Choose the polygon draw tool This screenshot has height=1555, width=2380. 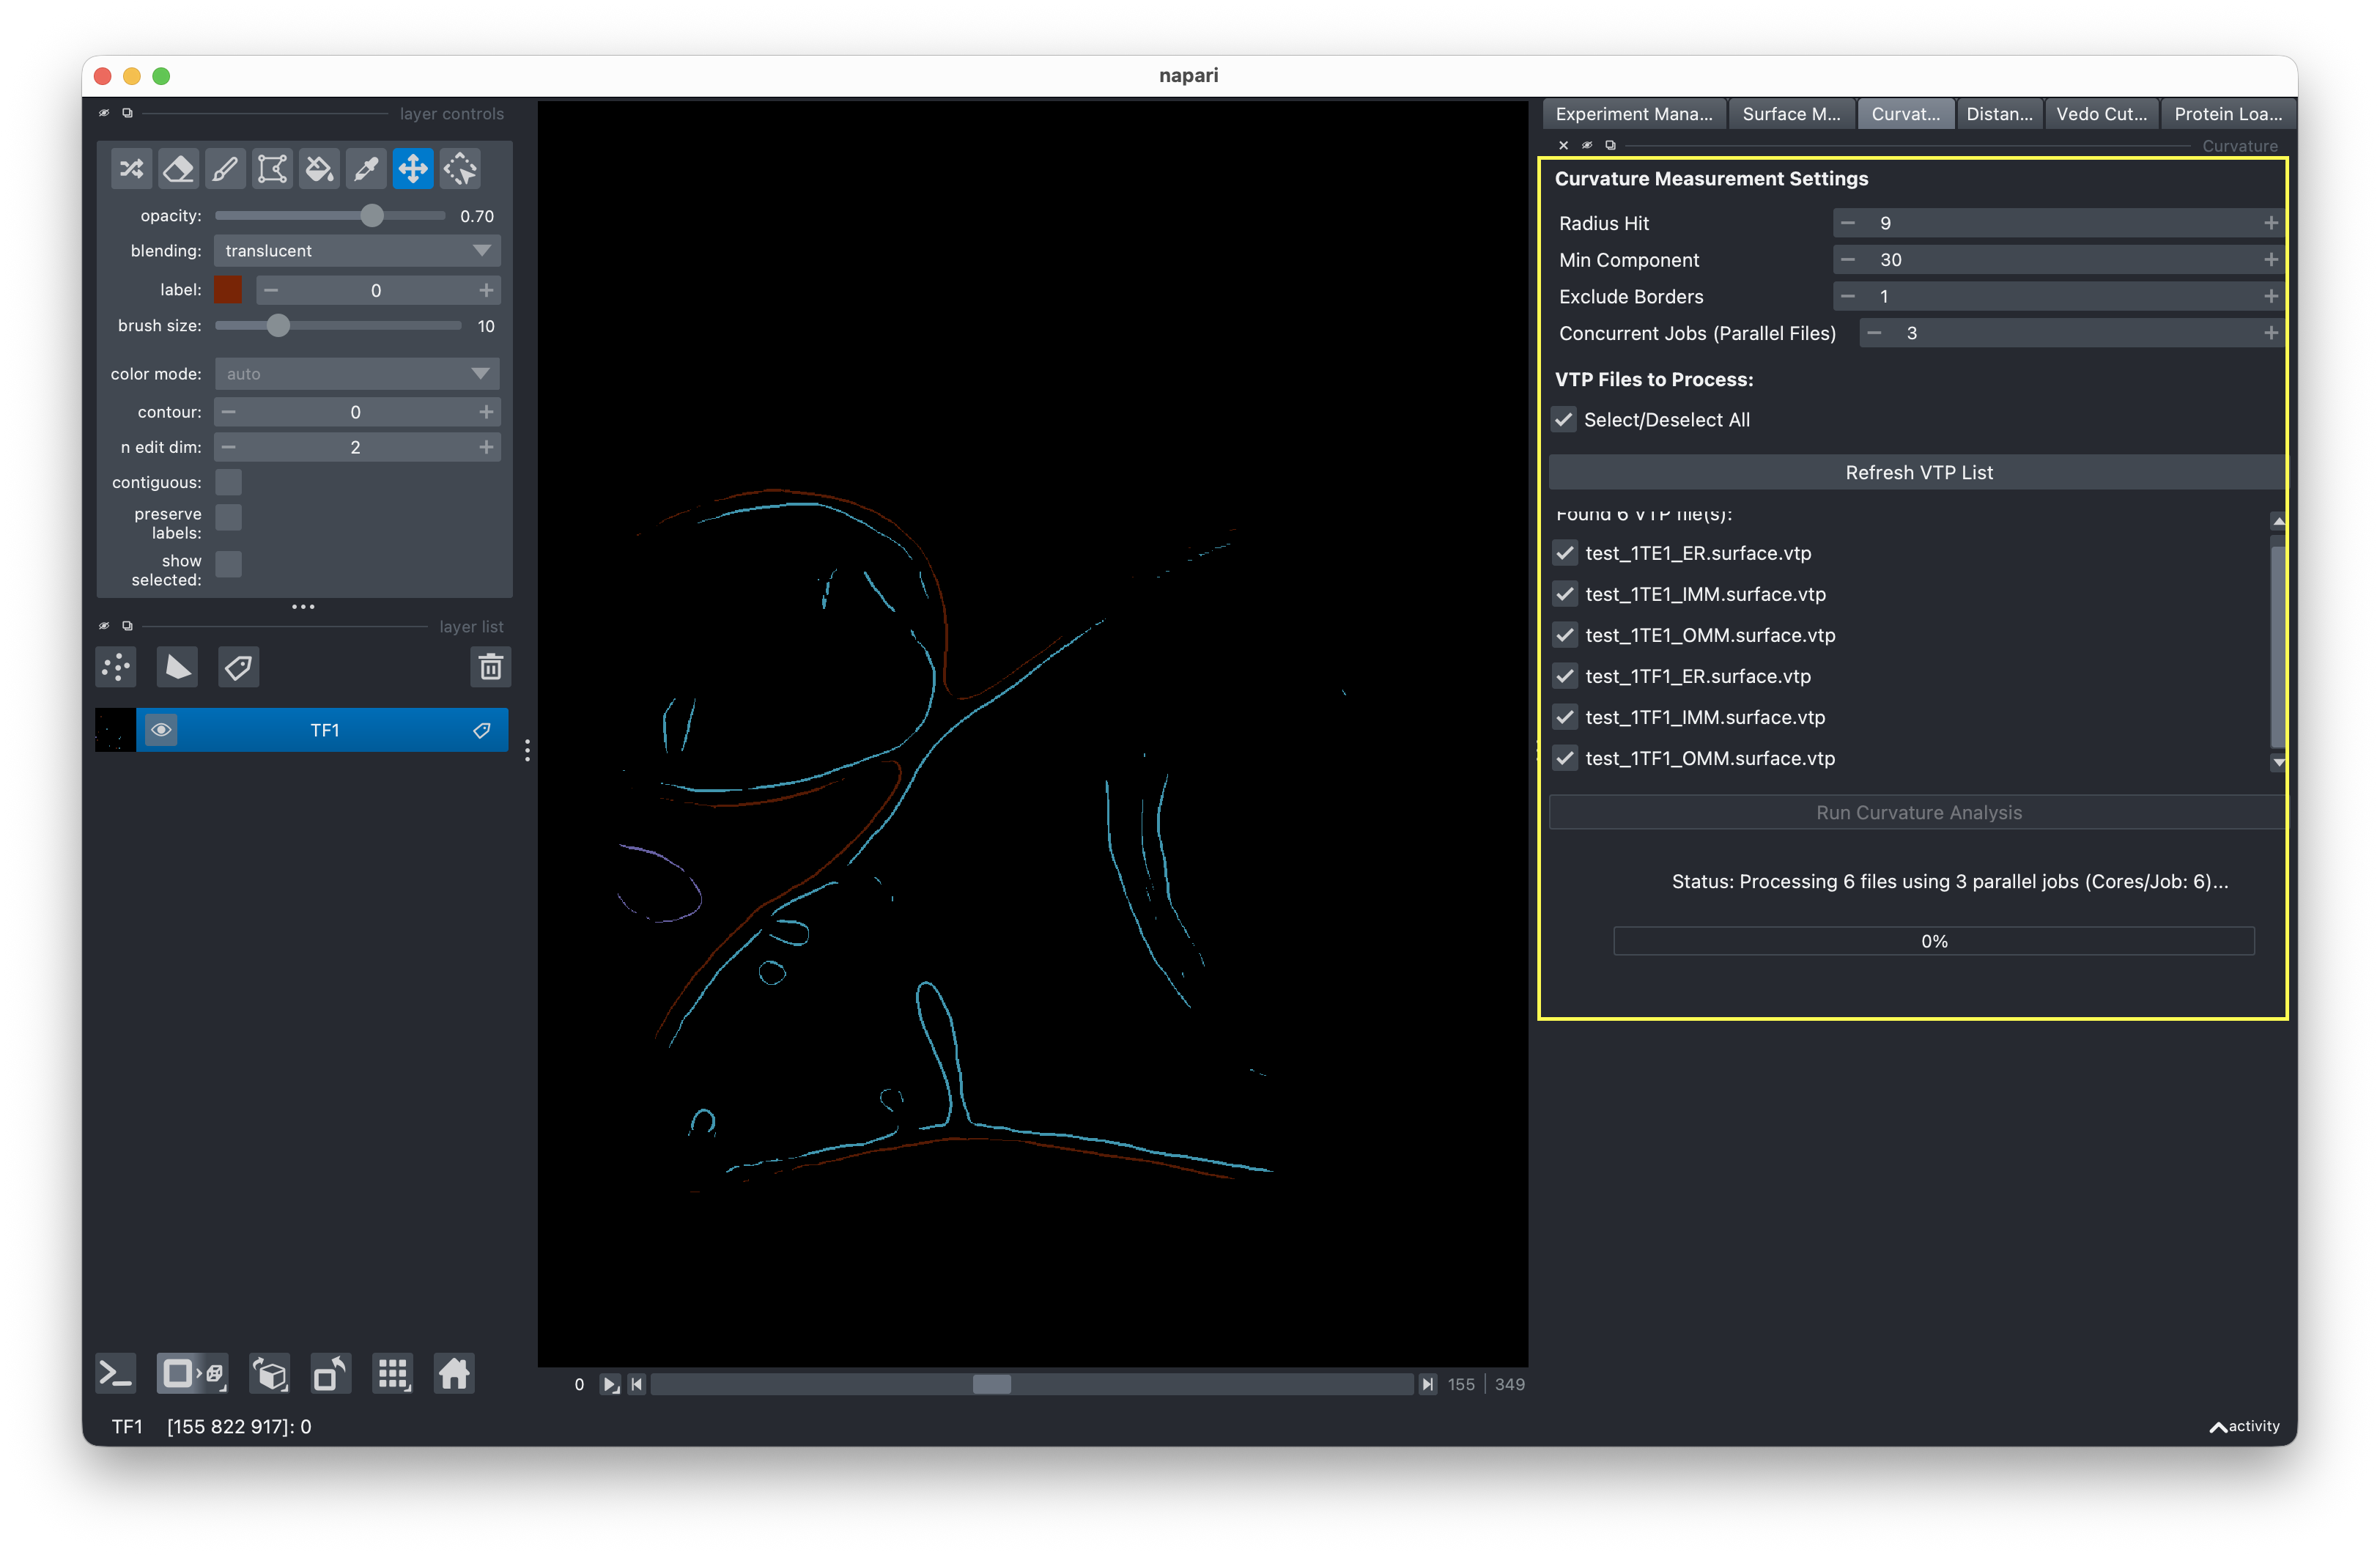pyautogui.click(x=272, y=169)
